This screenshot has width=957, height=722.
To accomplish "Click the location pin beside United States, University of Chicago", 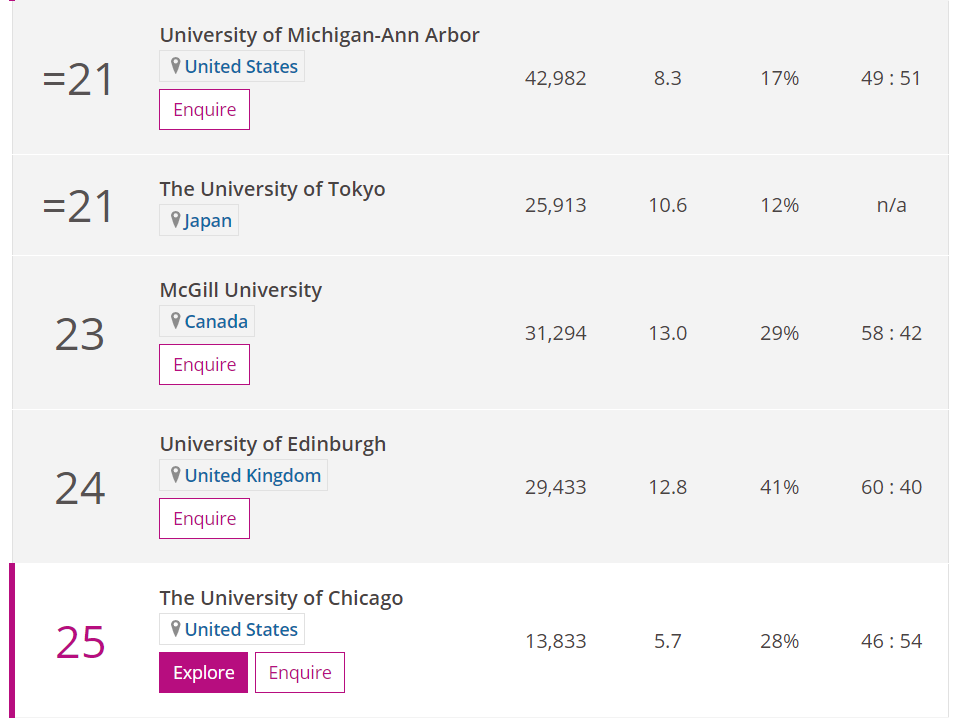I will coord(176,629).
